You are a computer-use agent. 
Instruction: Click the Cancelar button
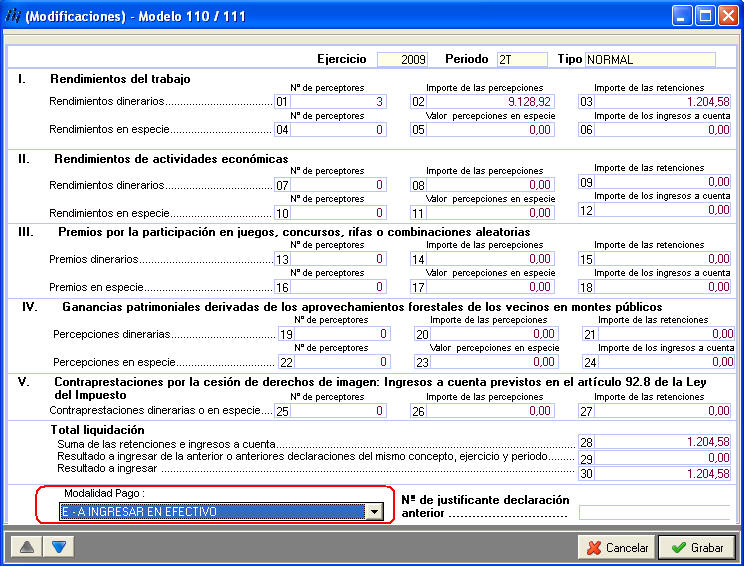tap(617, 548)
